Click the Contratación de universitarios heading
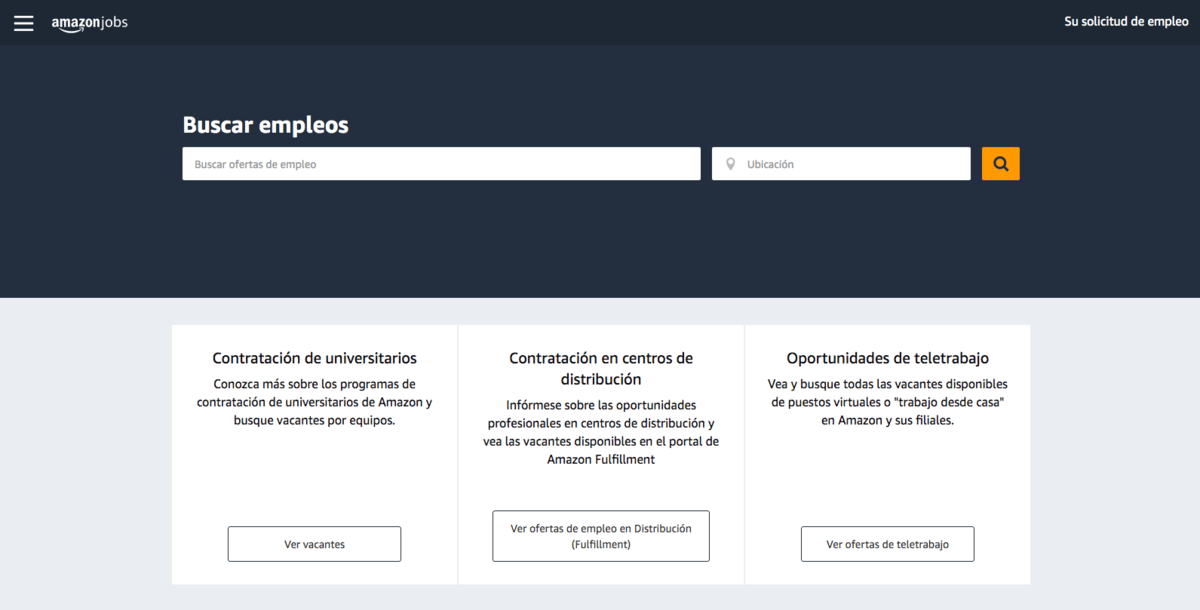 [x=315, y=358]
